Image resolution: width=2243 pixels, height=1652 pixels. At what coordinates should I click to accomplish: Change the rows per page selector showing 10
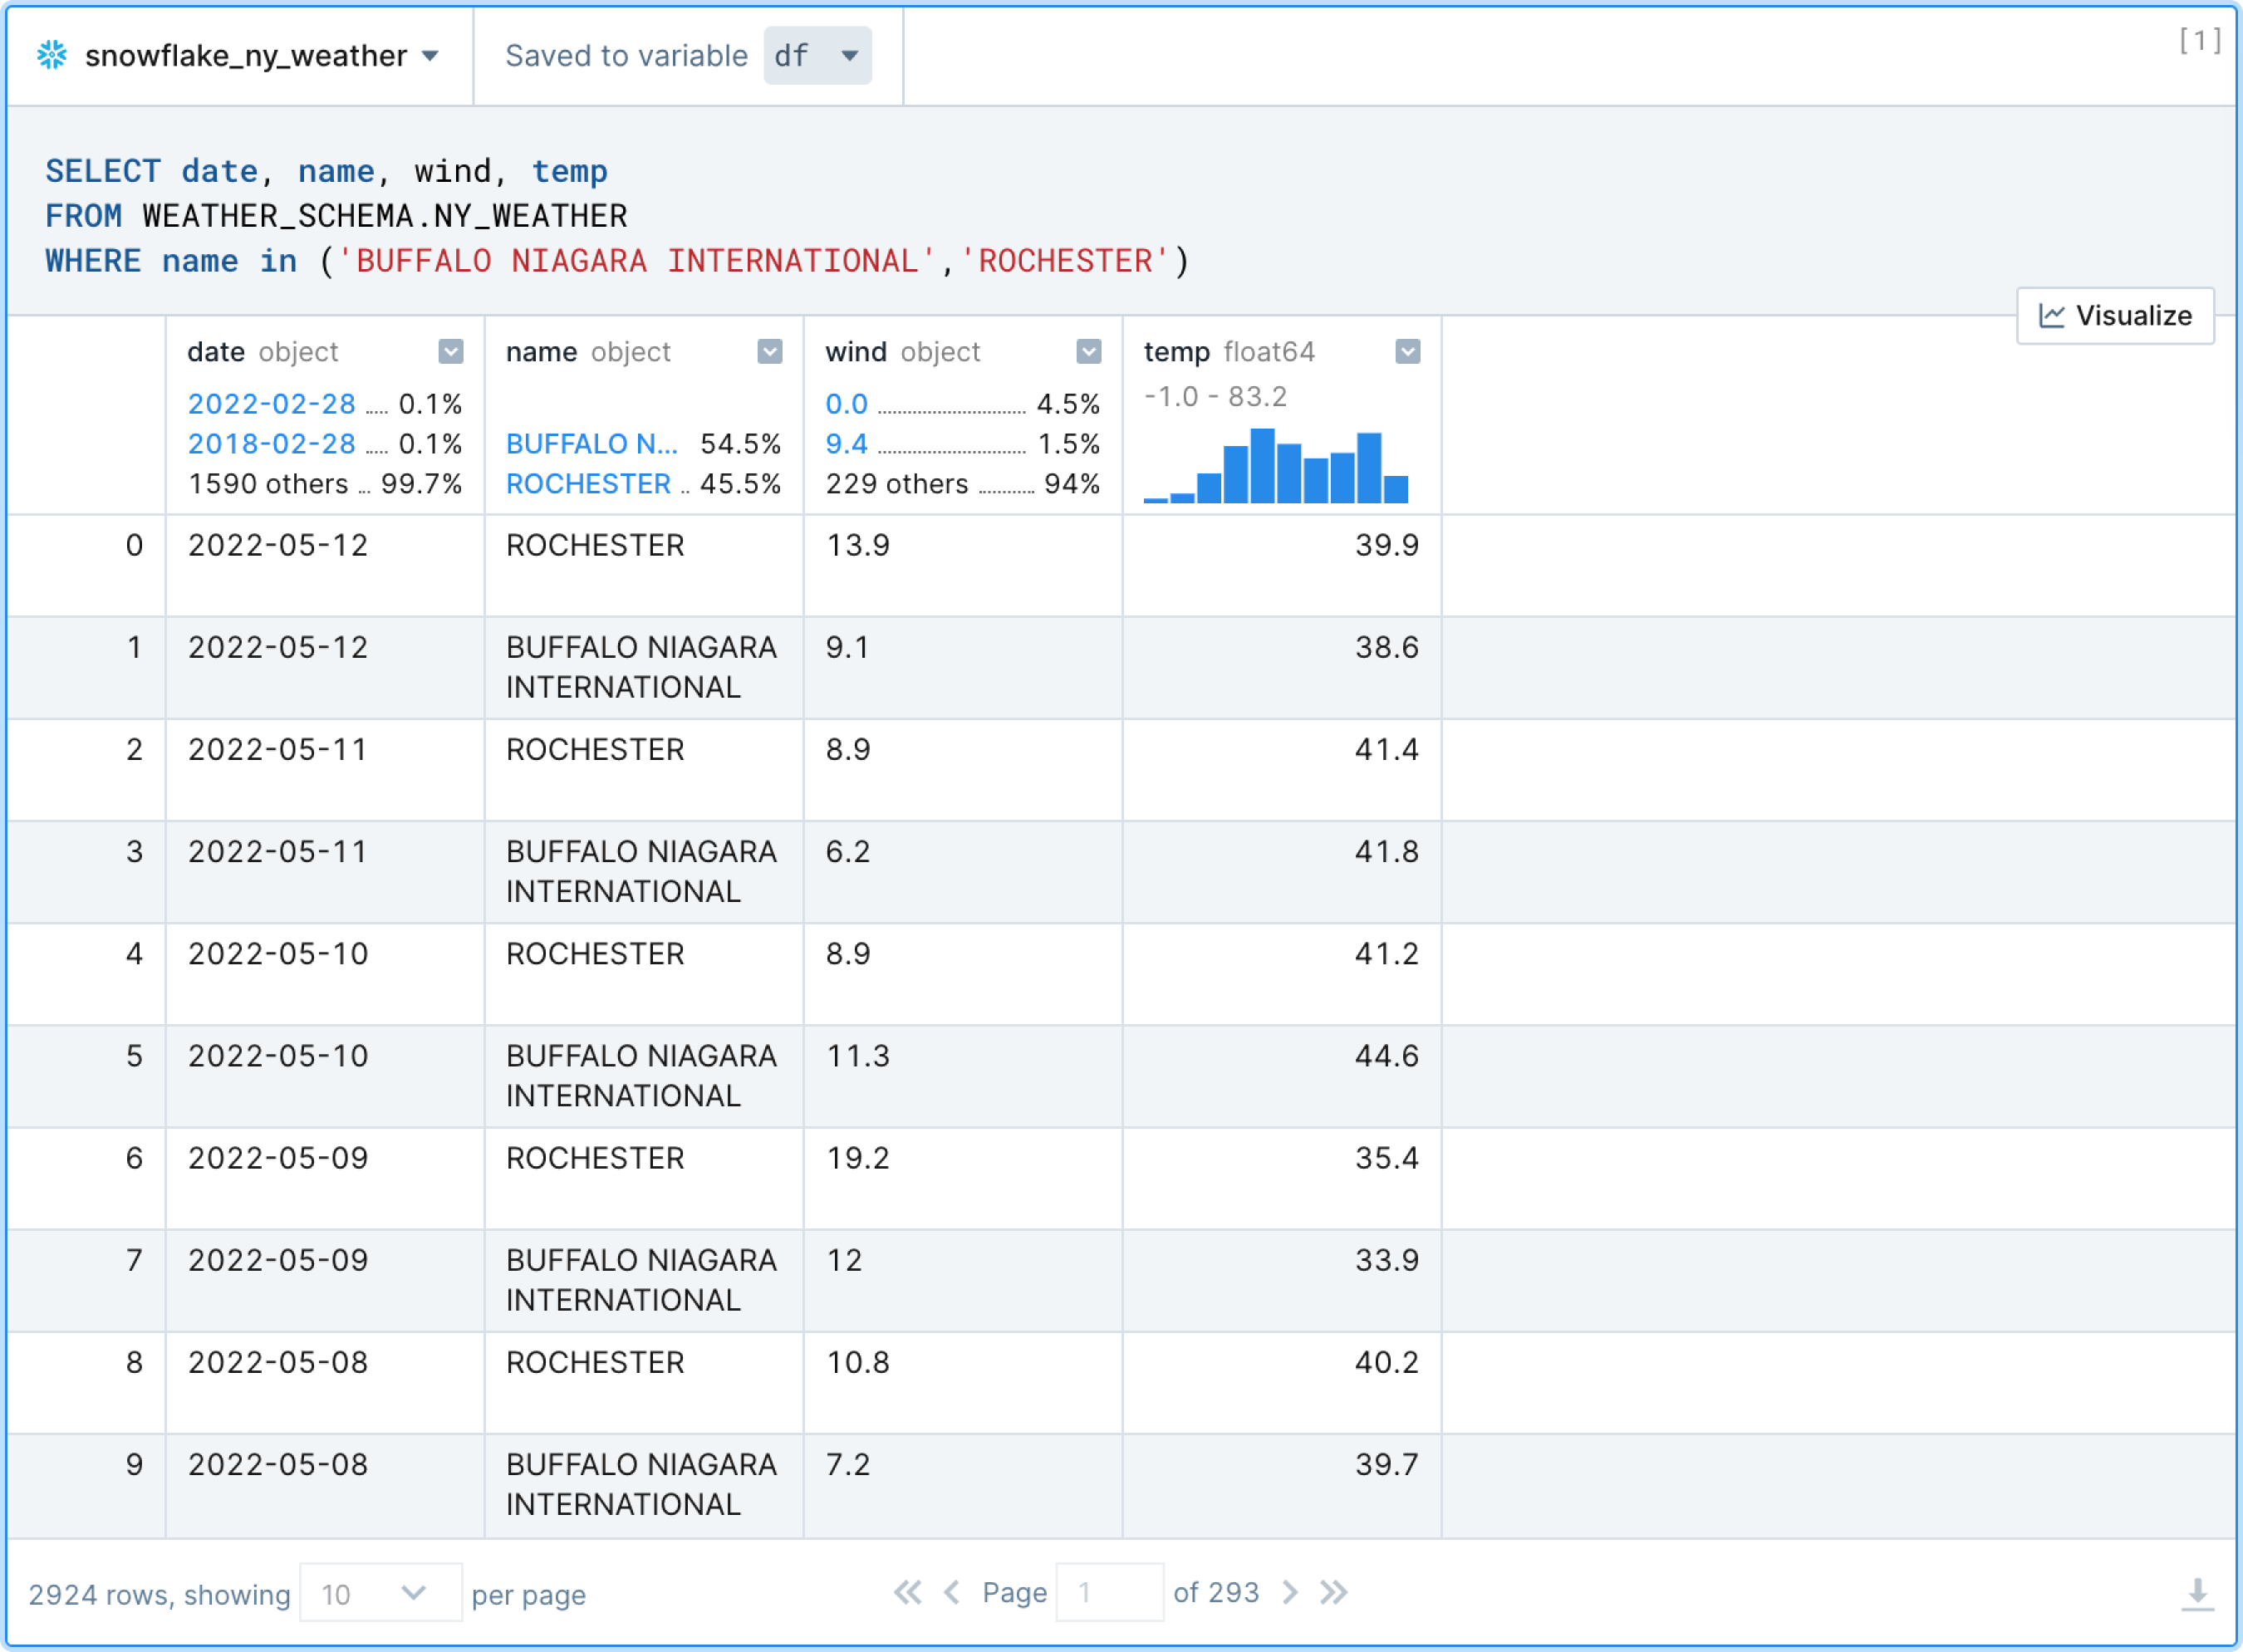(x=380, y=1593)
